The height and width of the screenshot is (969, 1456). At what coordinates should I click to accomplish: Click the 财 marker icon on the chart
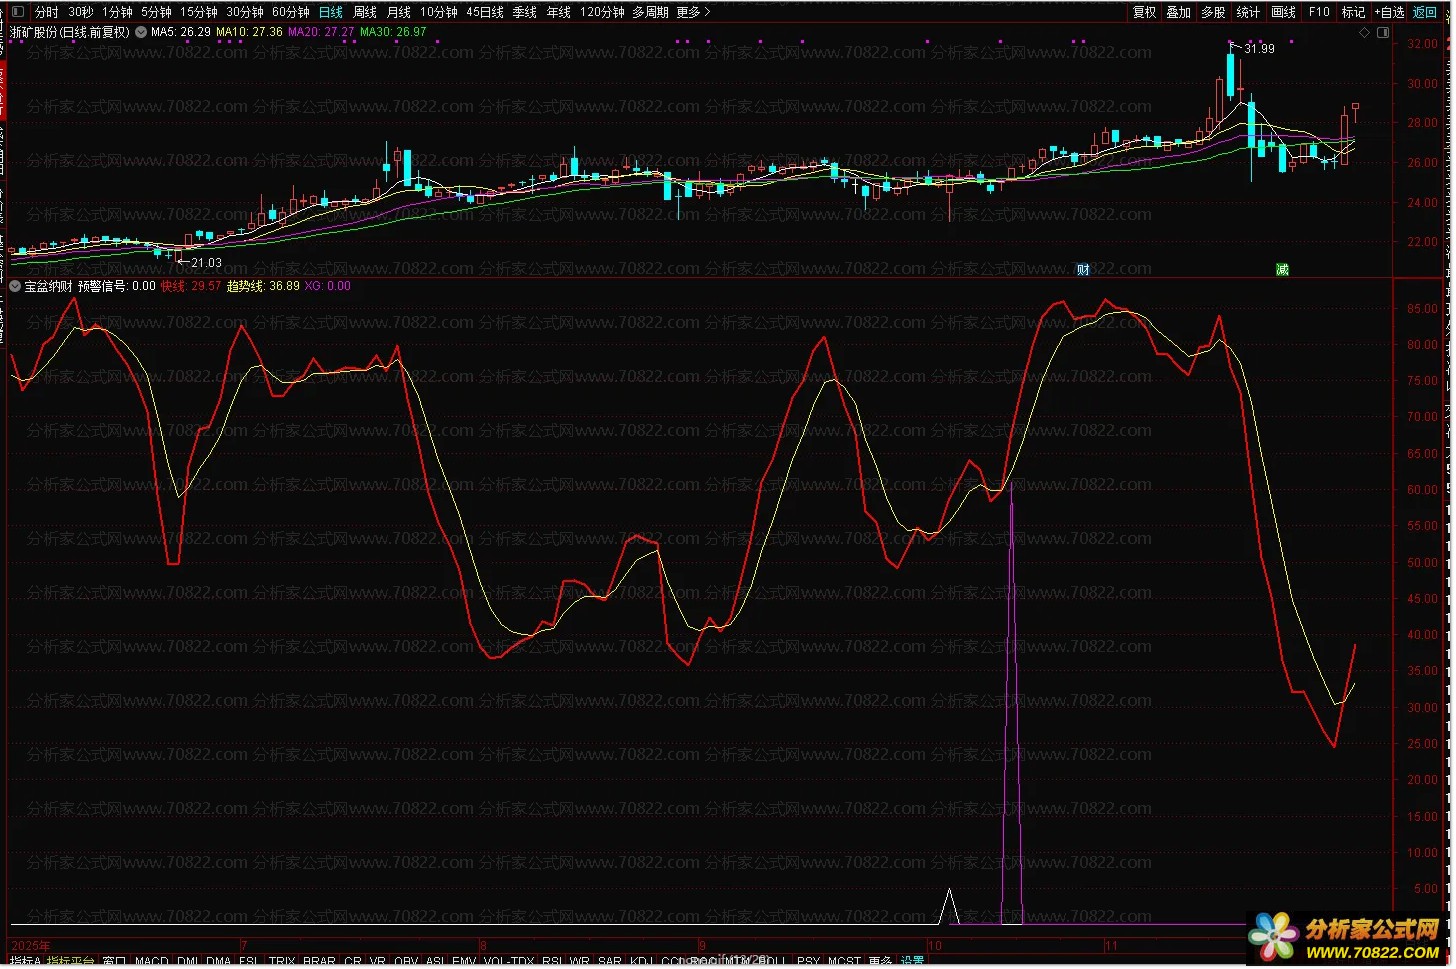pyautogui.click(x=1083, y=270)
